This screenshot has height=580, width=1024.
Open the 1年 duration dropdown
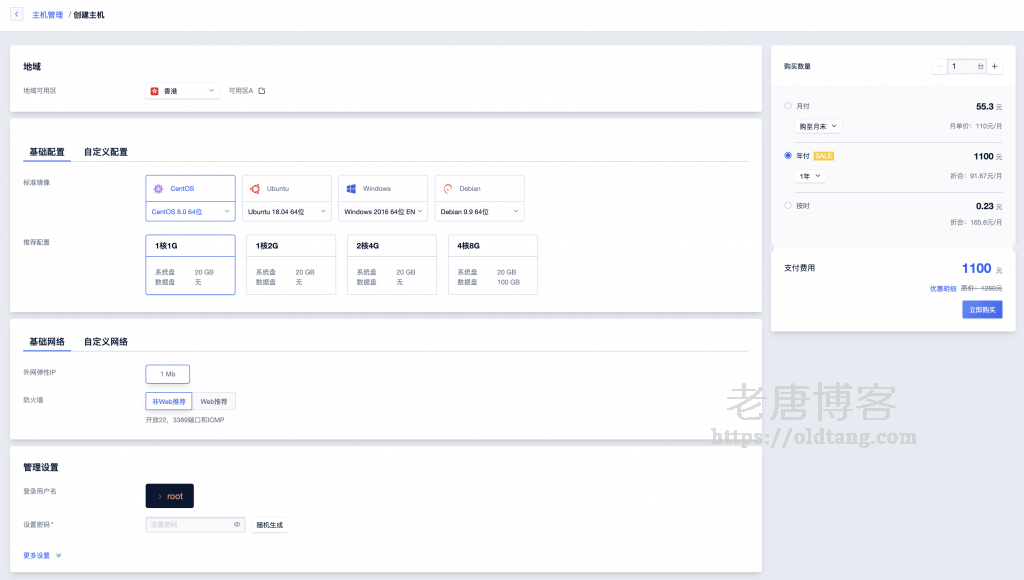[810, 176]
